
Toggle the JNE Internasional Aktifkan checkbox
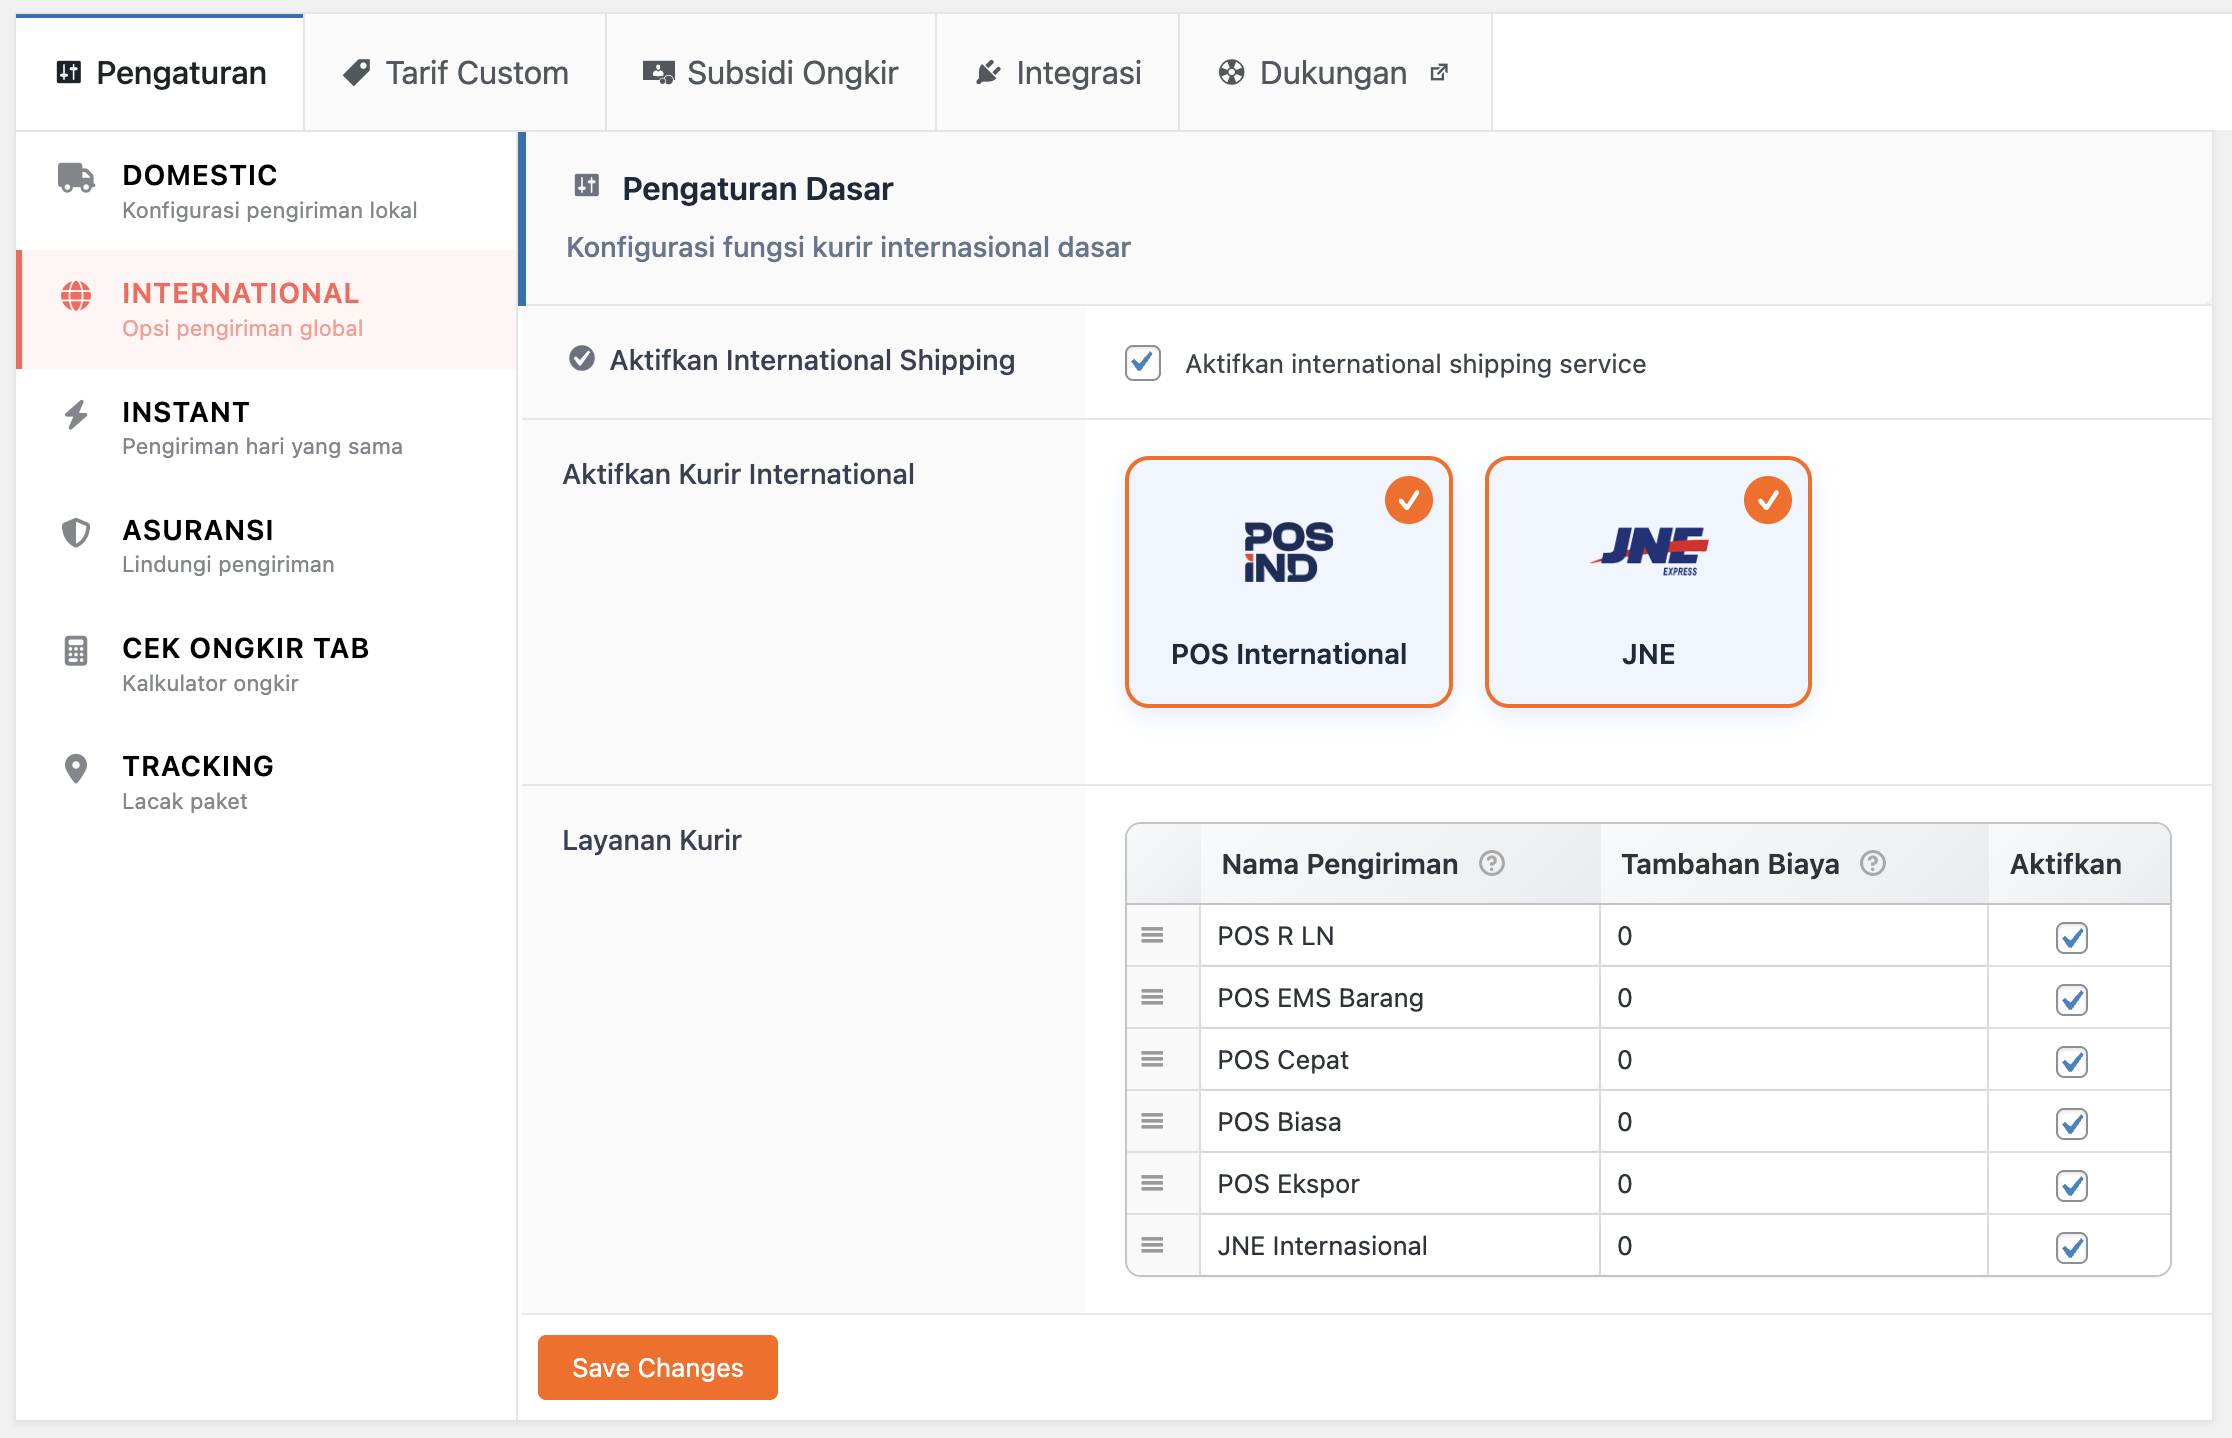click(x=2071, y=1247)
